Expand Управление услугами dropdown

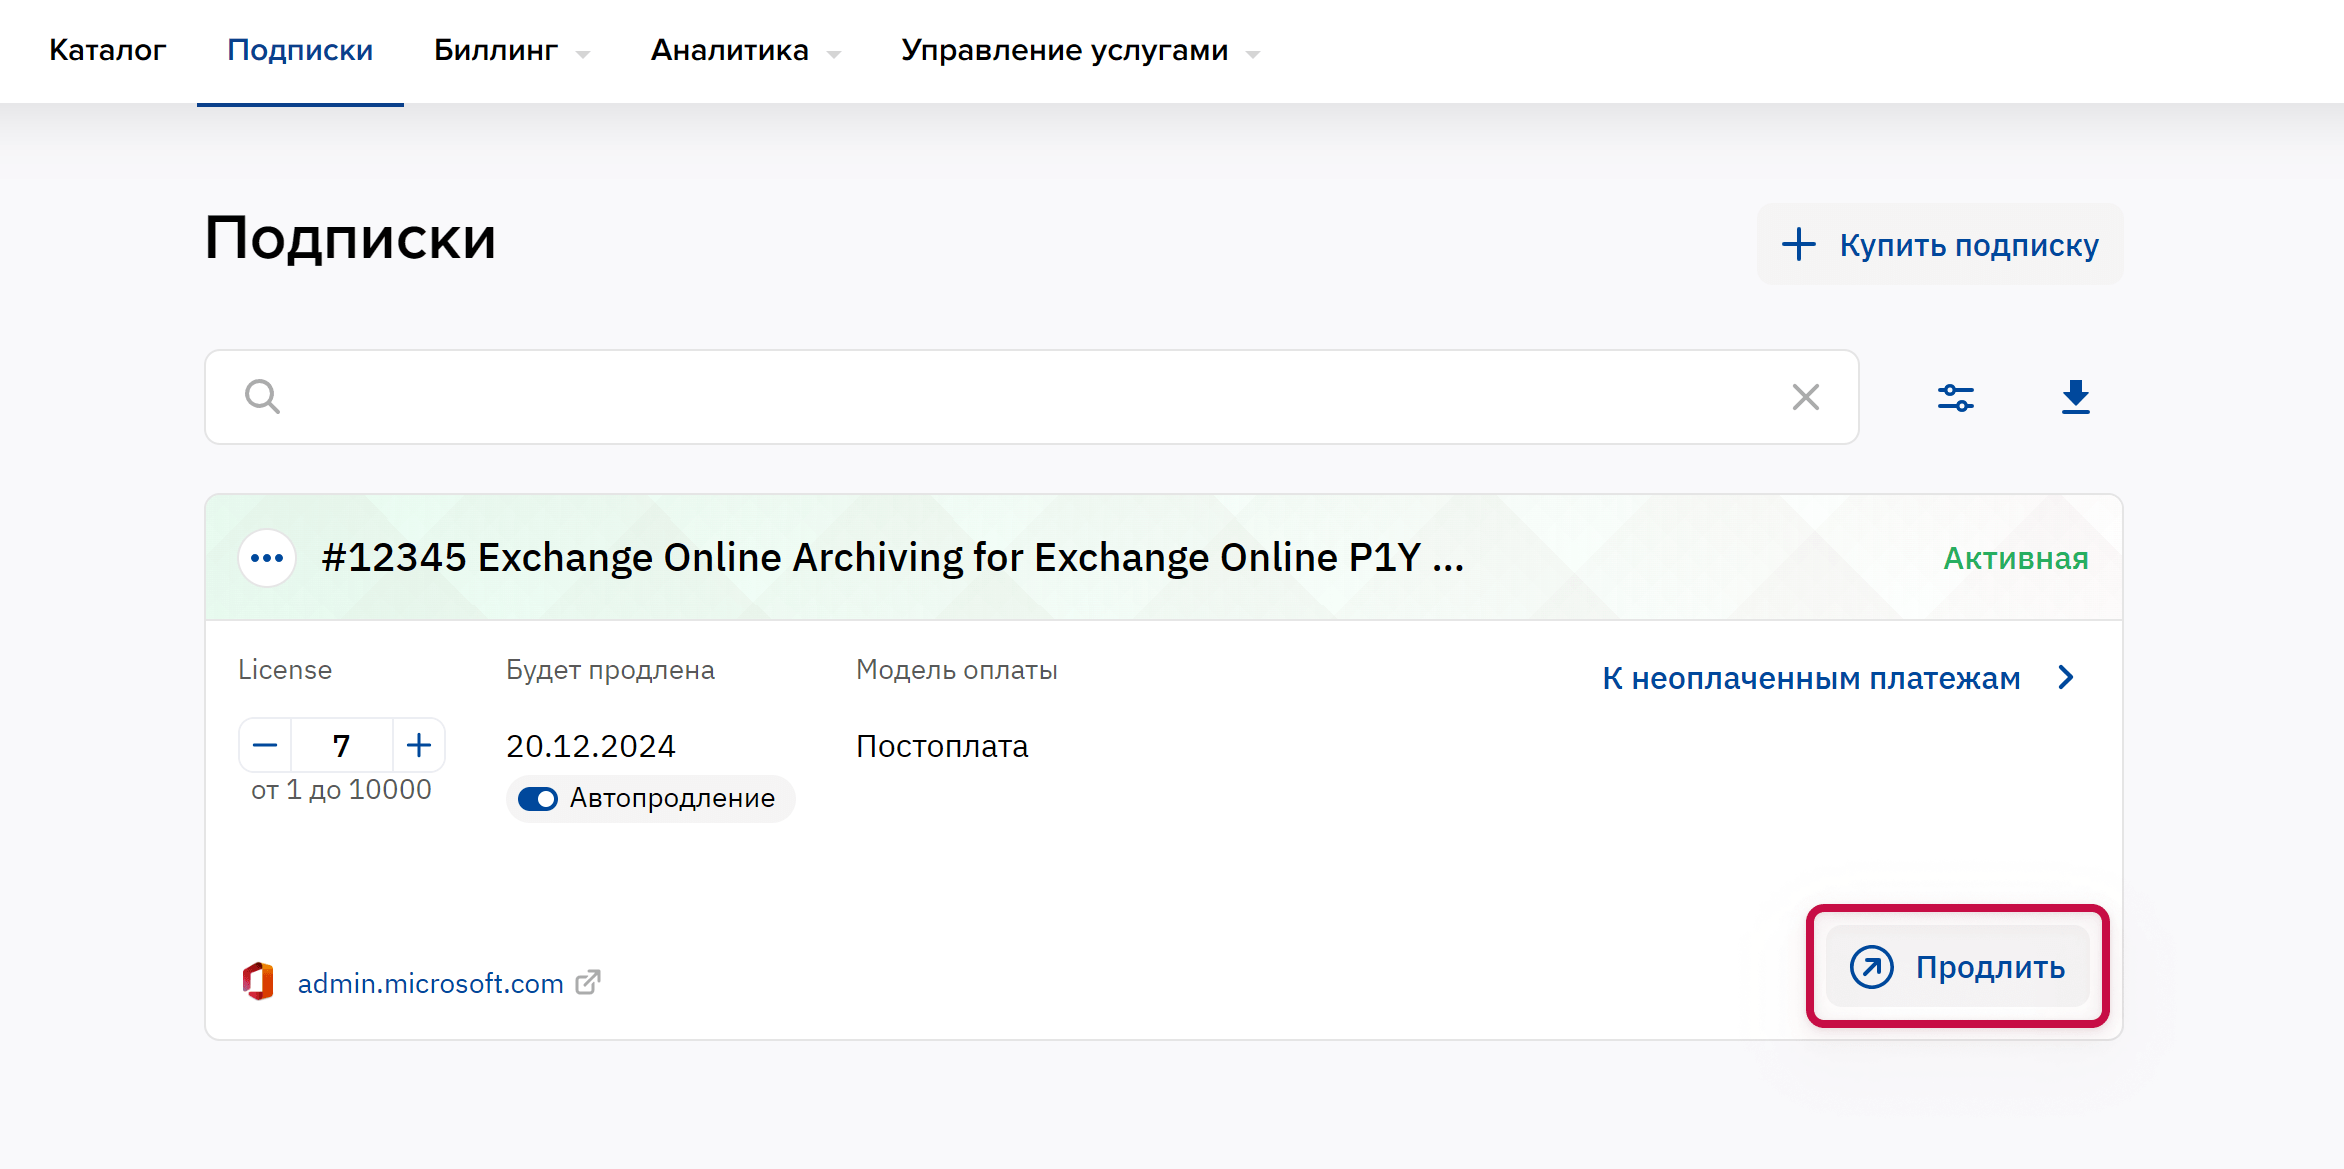point(1079,51)
